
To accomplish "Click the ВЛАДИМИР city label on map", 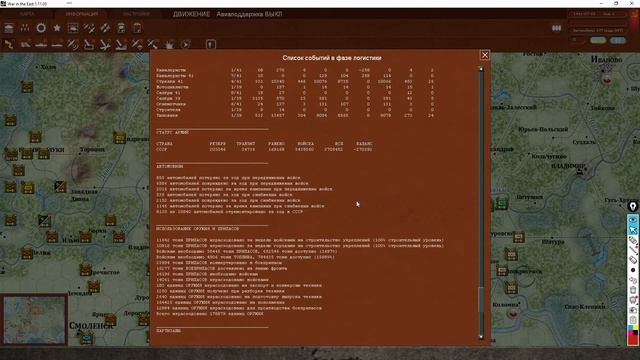I will tap(569, 166).
